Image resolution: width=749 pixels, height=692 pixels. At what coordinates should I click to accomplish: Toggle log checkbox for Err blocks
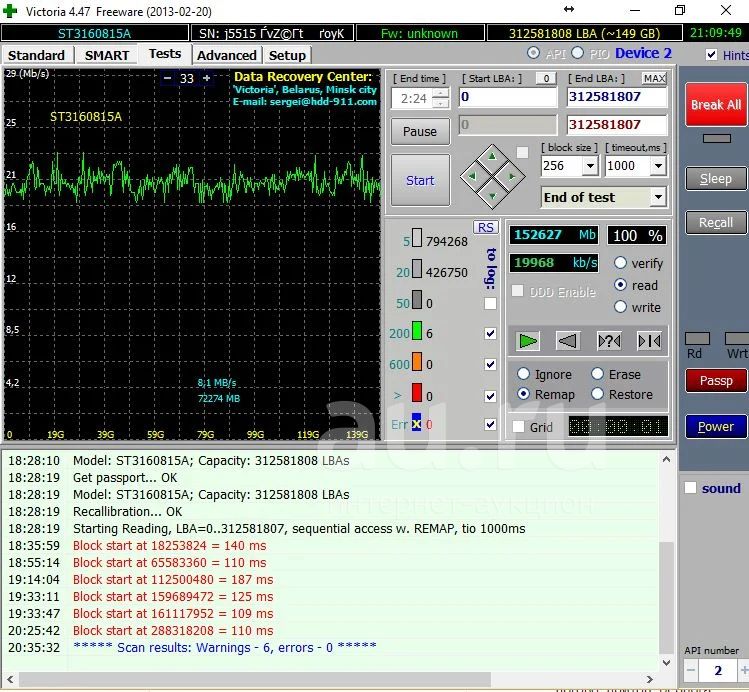coord(490,424)
